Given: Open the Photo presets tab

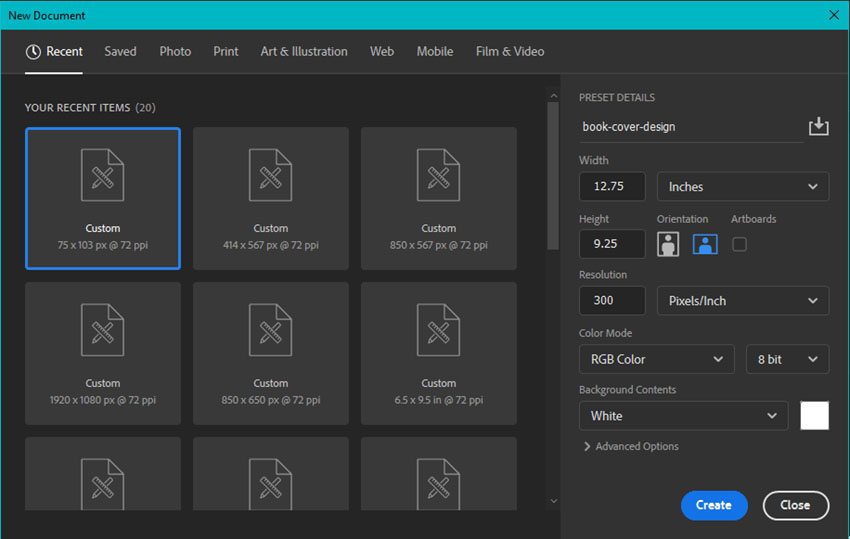Looking at the screenshot, I should (x=175, y=52).
